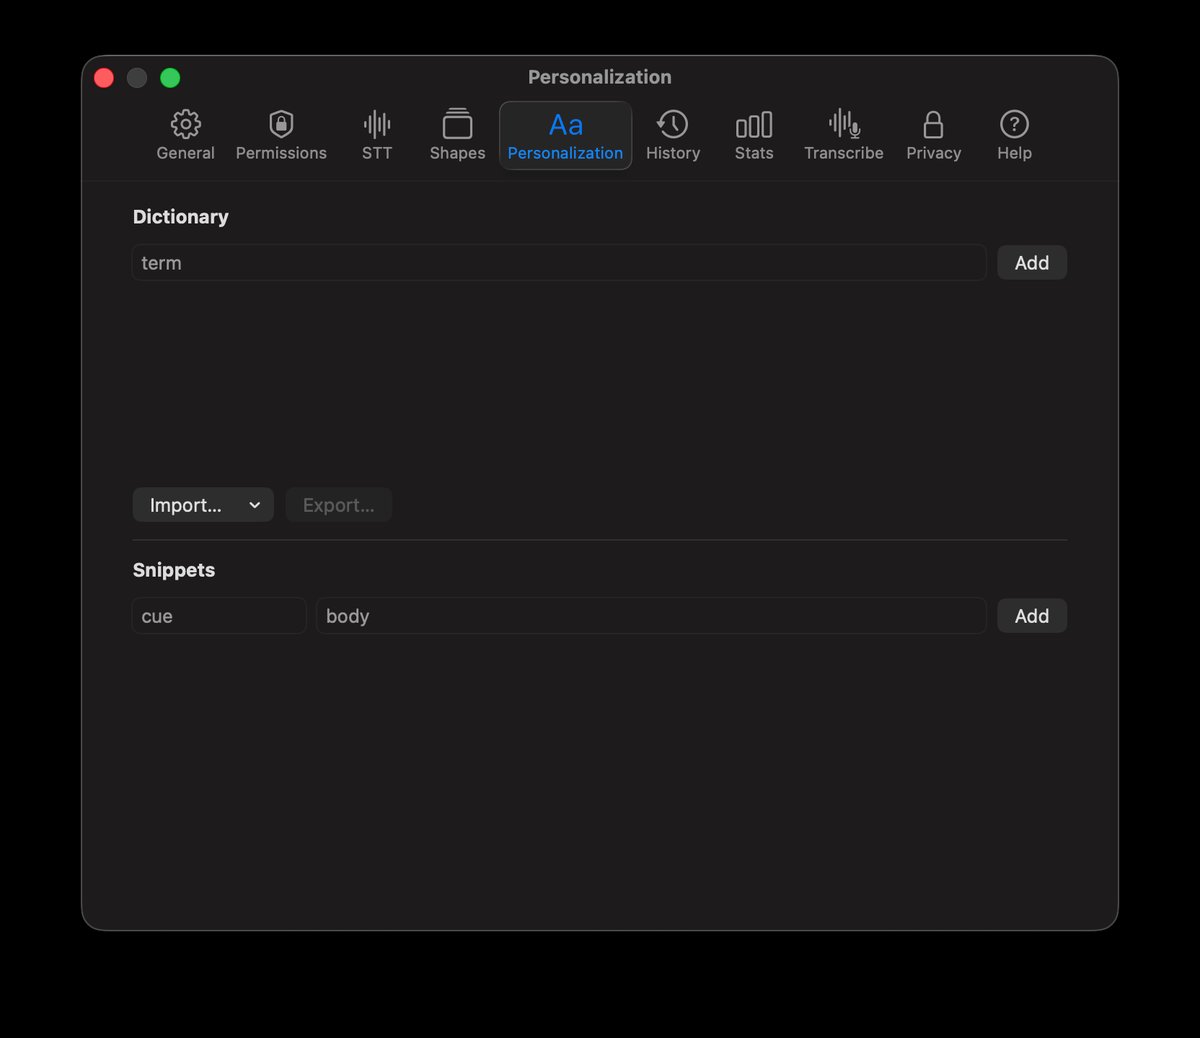Open the Shapes tab

click(x=457, y=136)
